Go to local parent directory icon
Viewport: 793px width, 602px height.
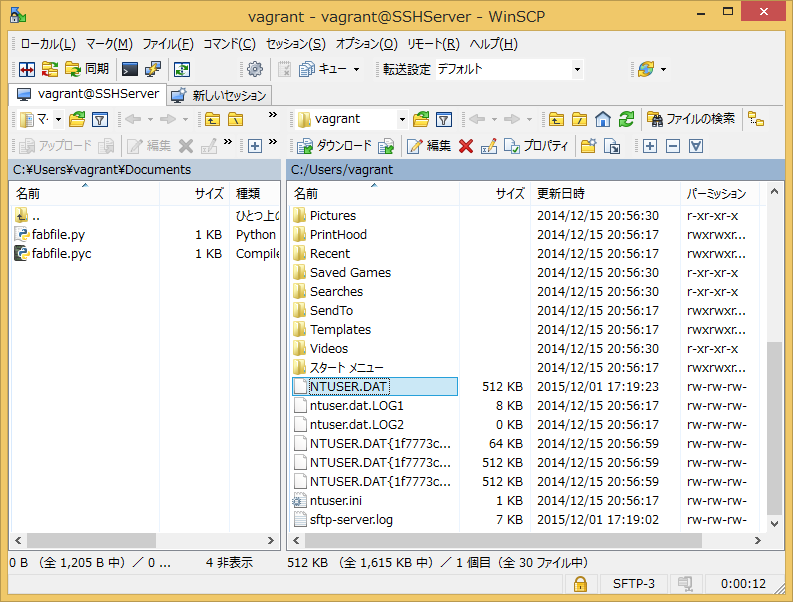point(212,120)
